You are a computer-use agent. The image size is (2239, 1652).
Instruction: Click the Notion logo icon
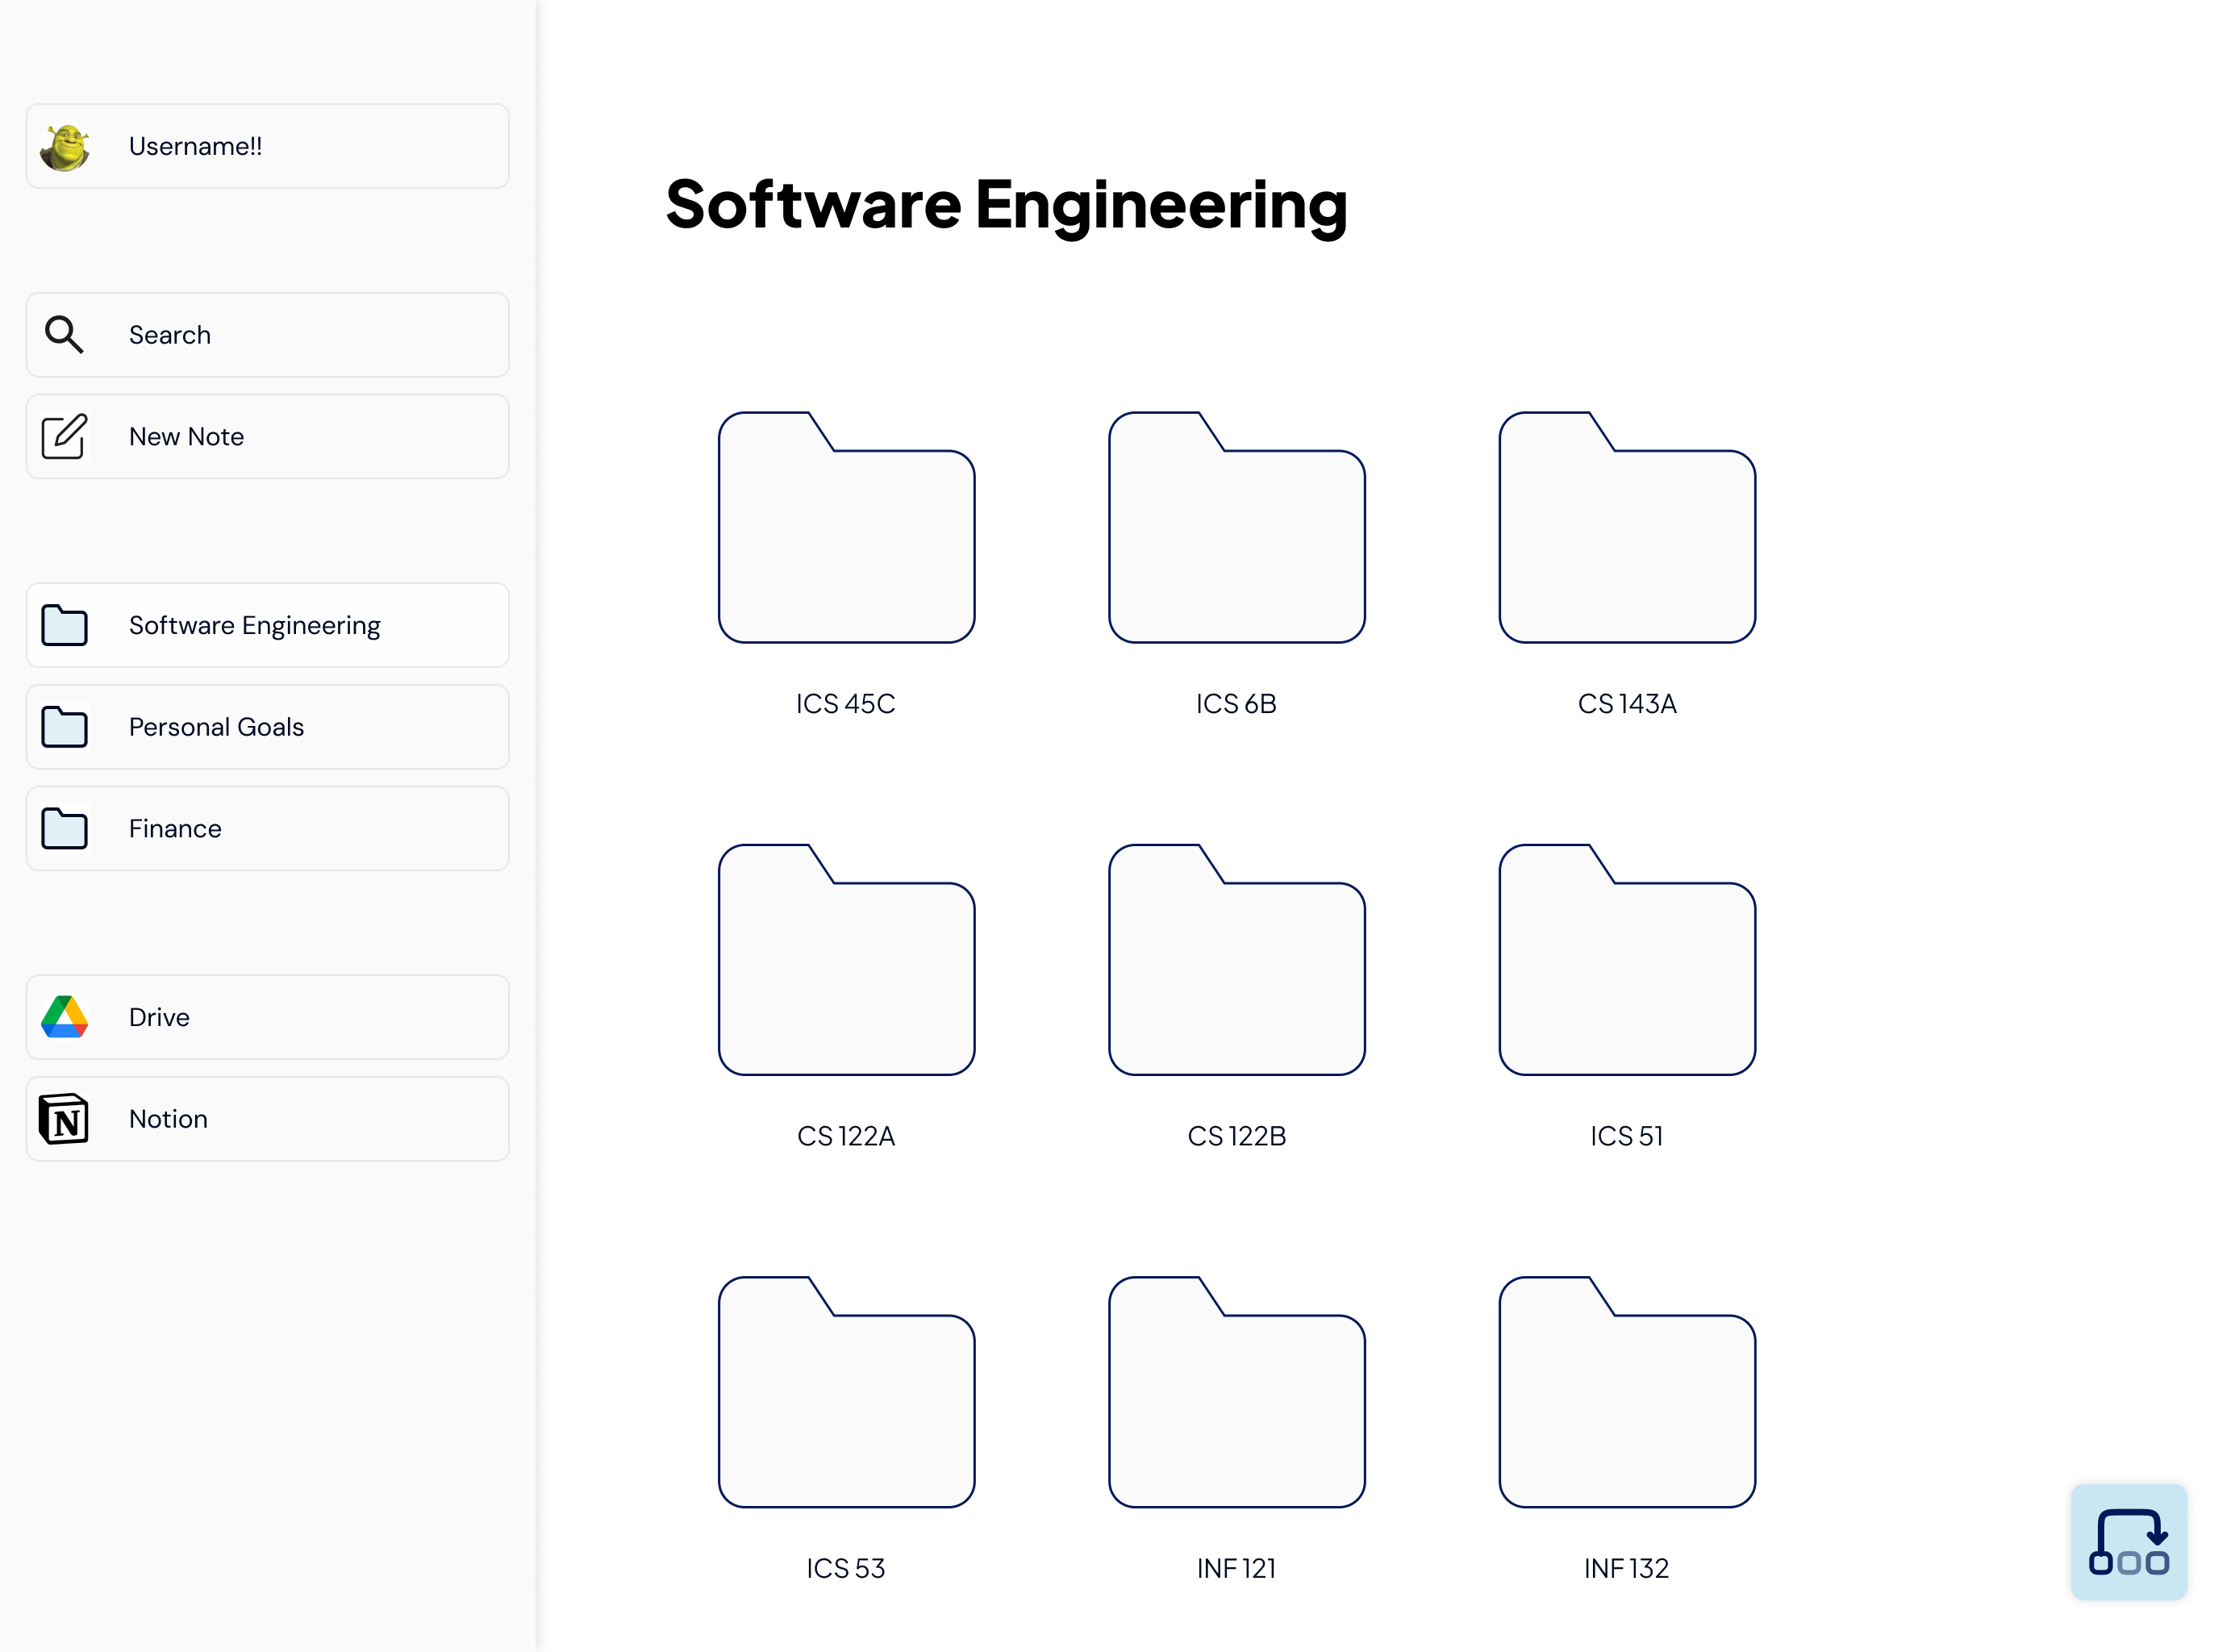[65, 1119]
